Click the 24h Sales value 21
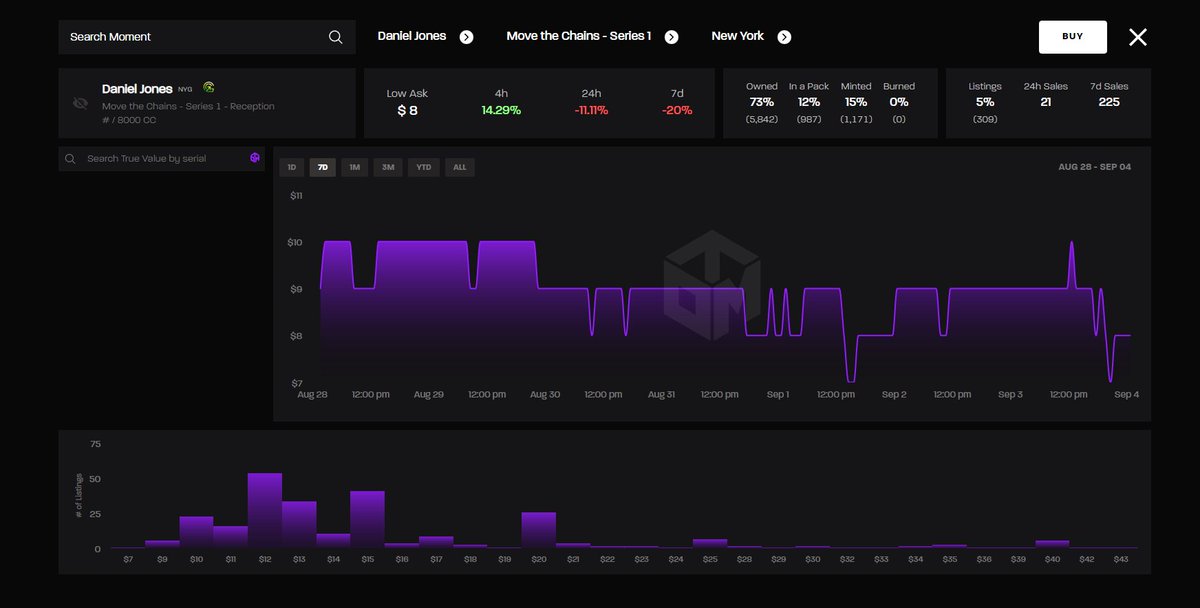Viewport: 1200px width, 608px height. 1046,102
